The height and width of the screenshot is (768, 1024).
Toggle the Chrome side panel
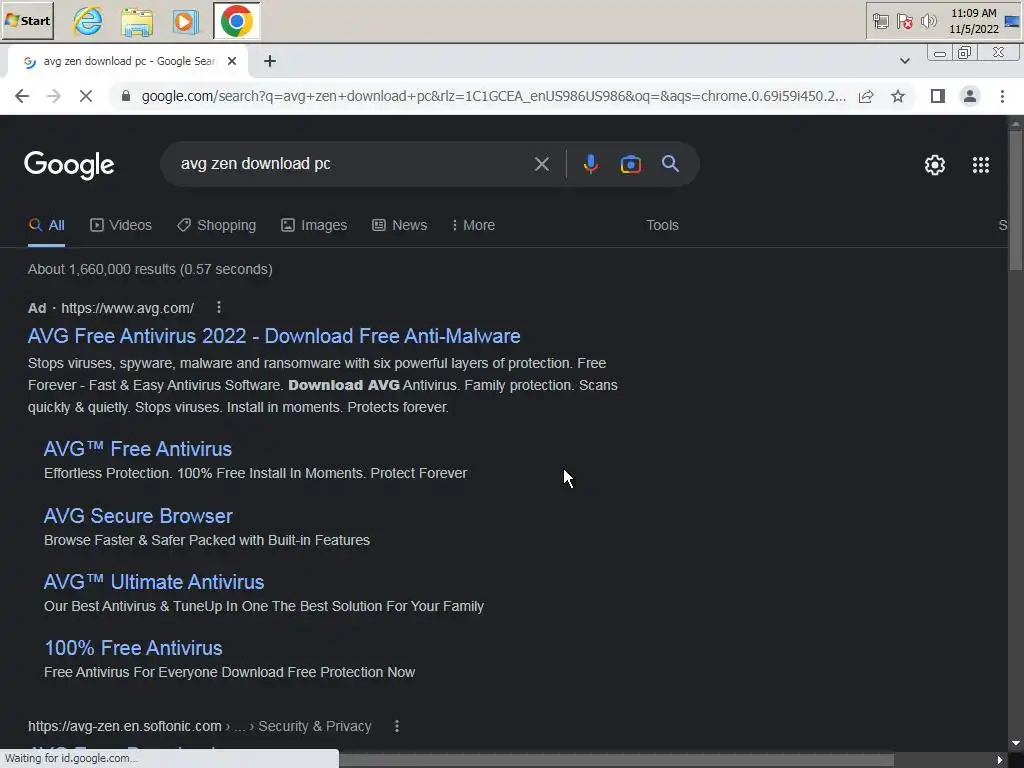point(938,96)
